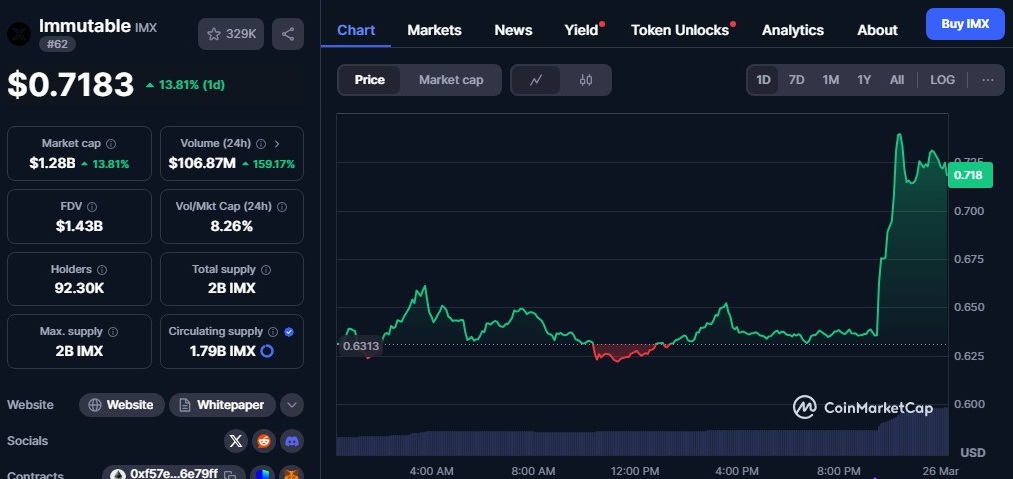Open the Immutable IMX coin logo
The height and width of the screenshot is (479, 1013).
pyautogui.click(x=19, y=34)
